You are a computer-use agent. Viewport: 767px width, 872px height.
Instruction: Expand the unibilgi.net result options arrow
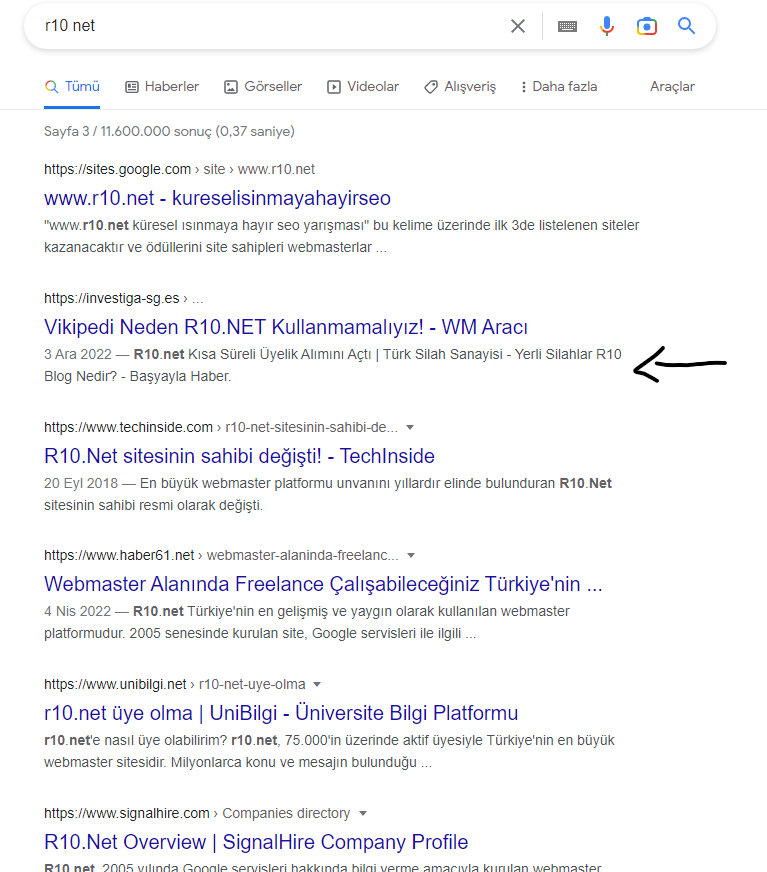click(317, 685)
